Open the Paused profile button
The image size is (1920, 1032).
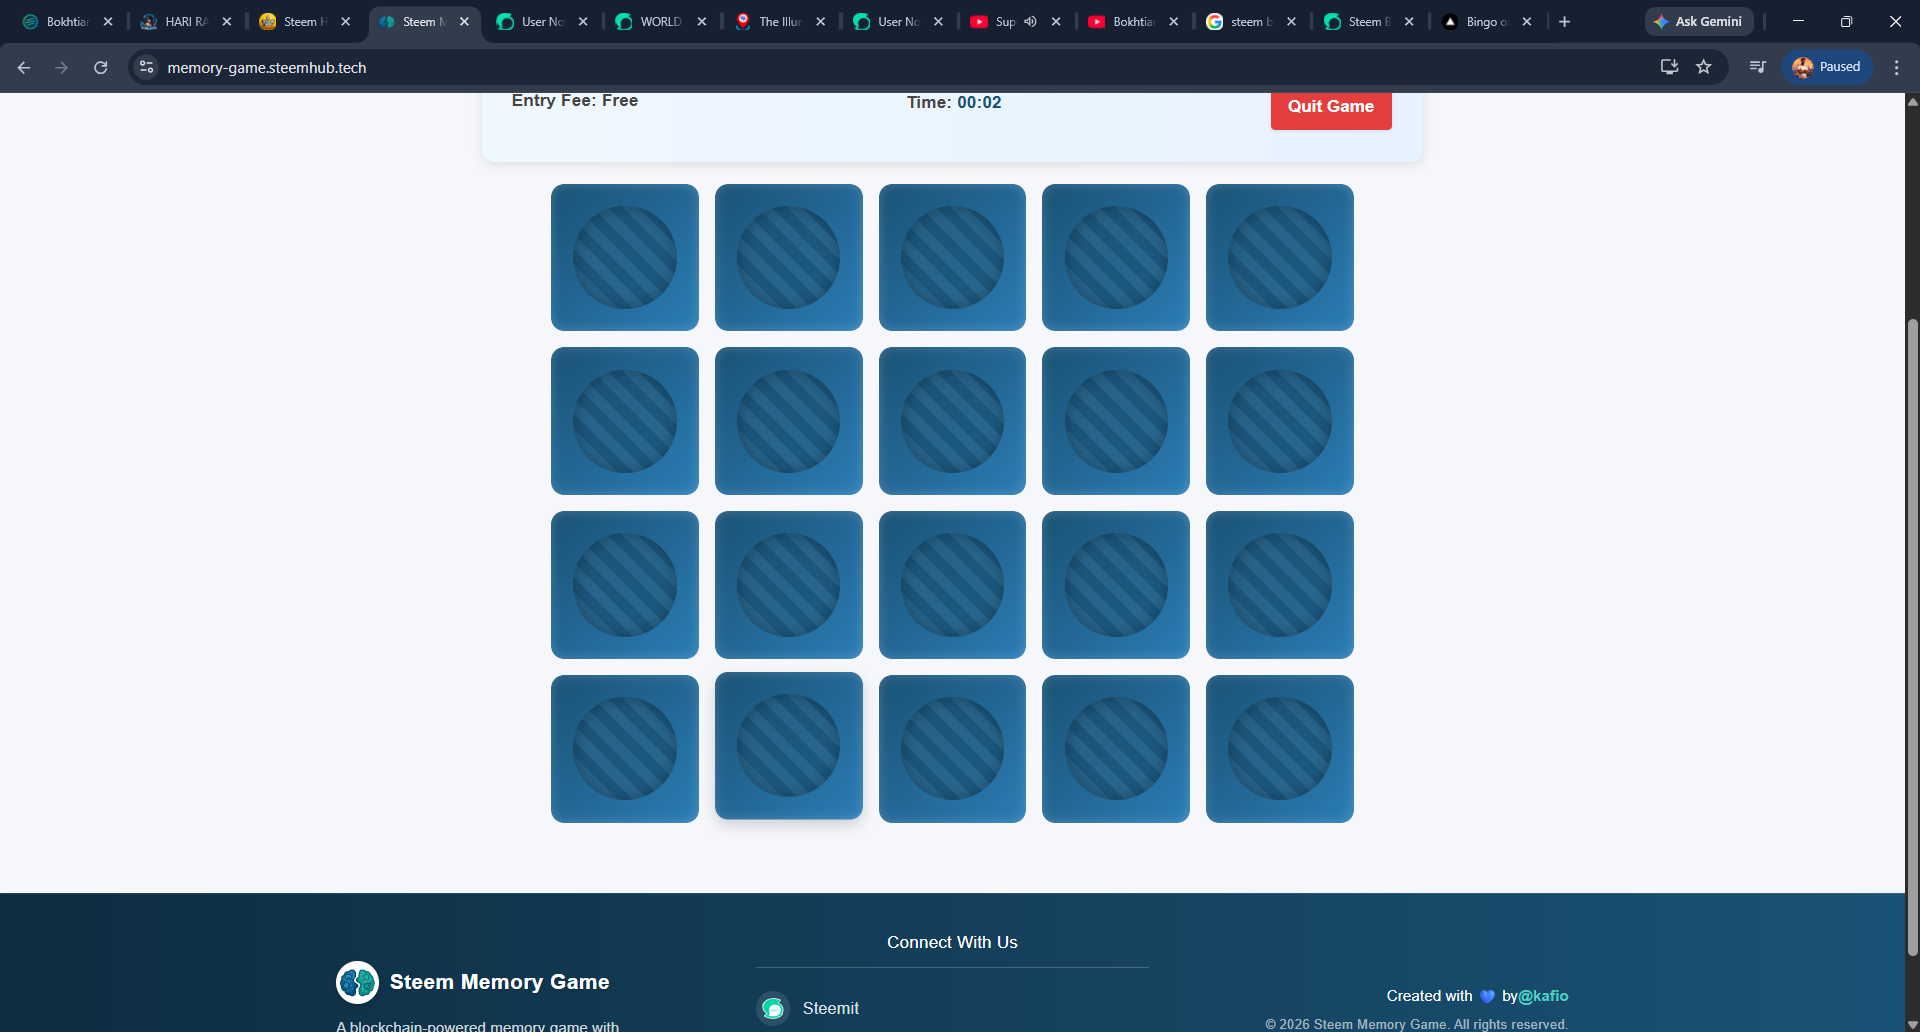tap(1827, 67)
